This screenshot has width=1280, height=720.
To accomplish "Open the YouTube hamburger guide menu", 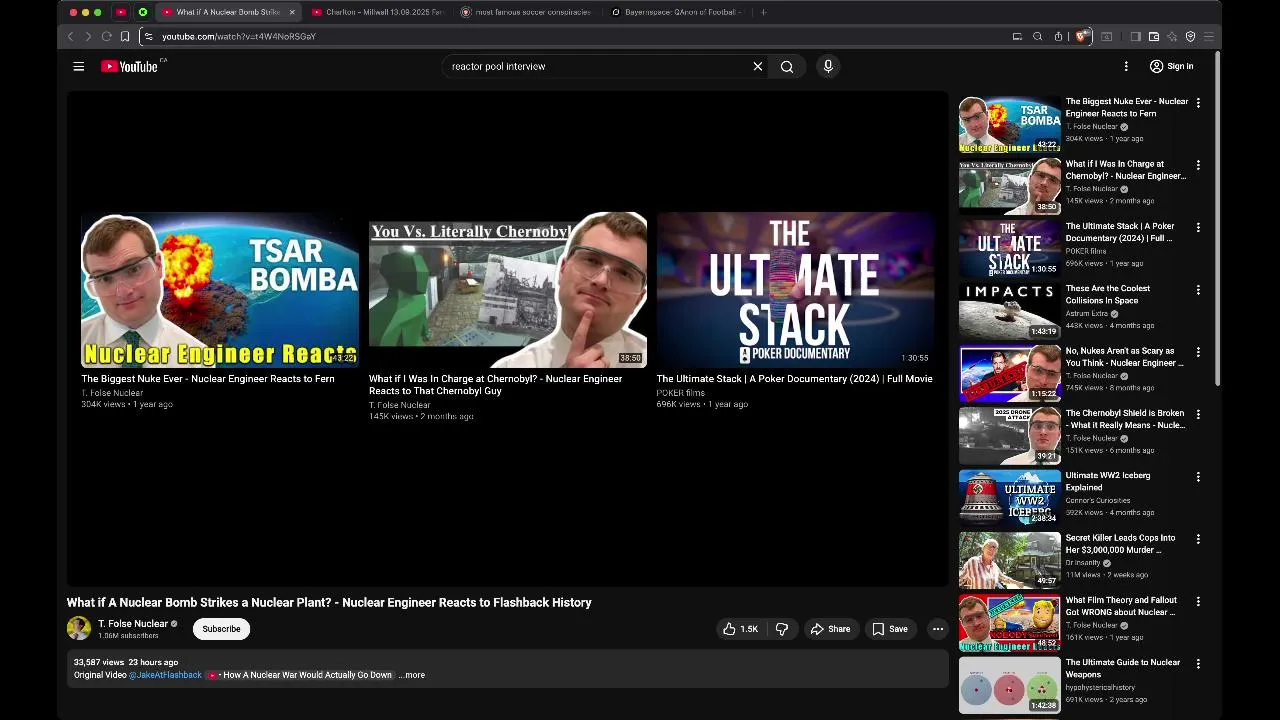I will (79, 66).
